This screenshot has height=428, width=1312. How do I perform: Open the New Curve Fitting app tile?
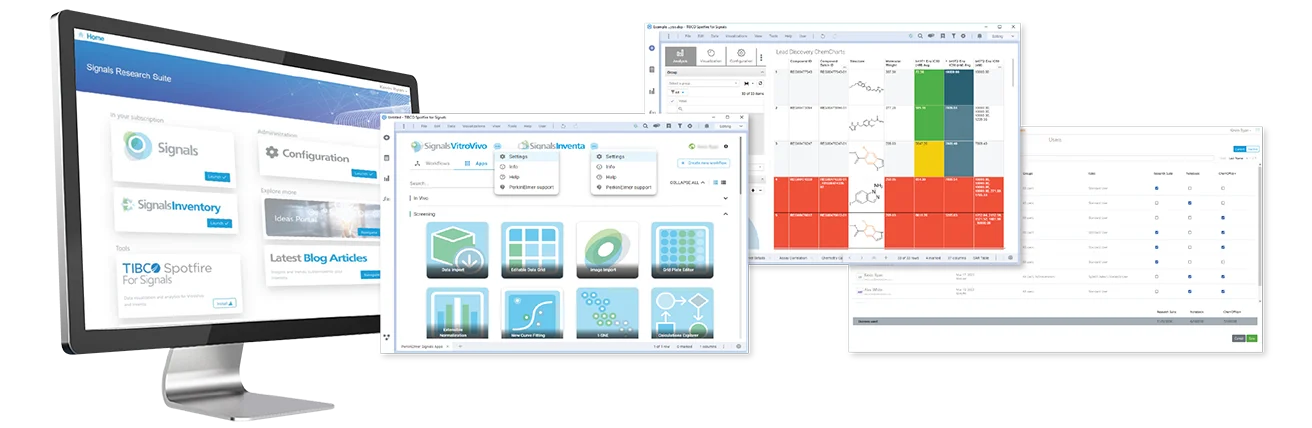pos(532,314)
